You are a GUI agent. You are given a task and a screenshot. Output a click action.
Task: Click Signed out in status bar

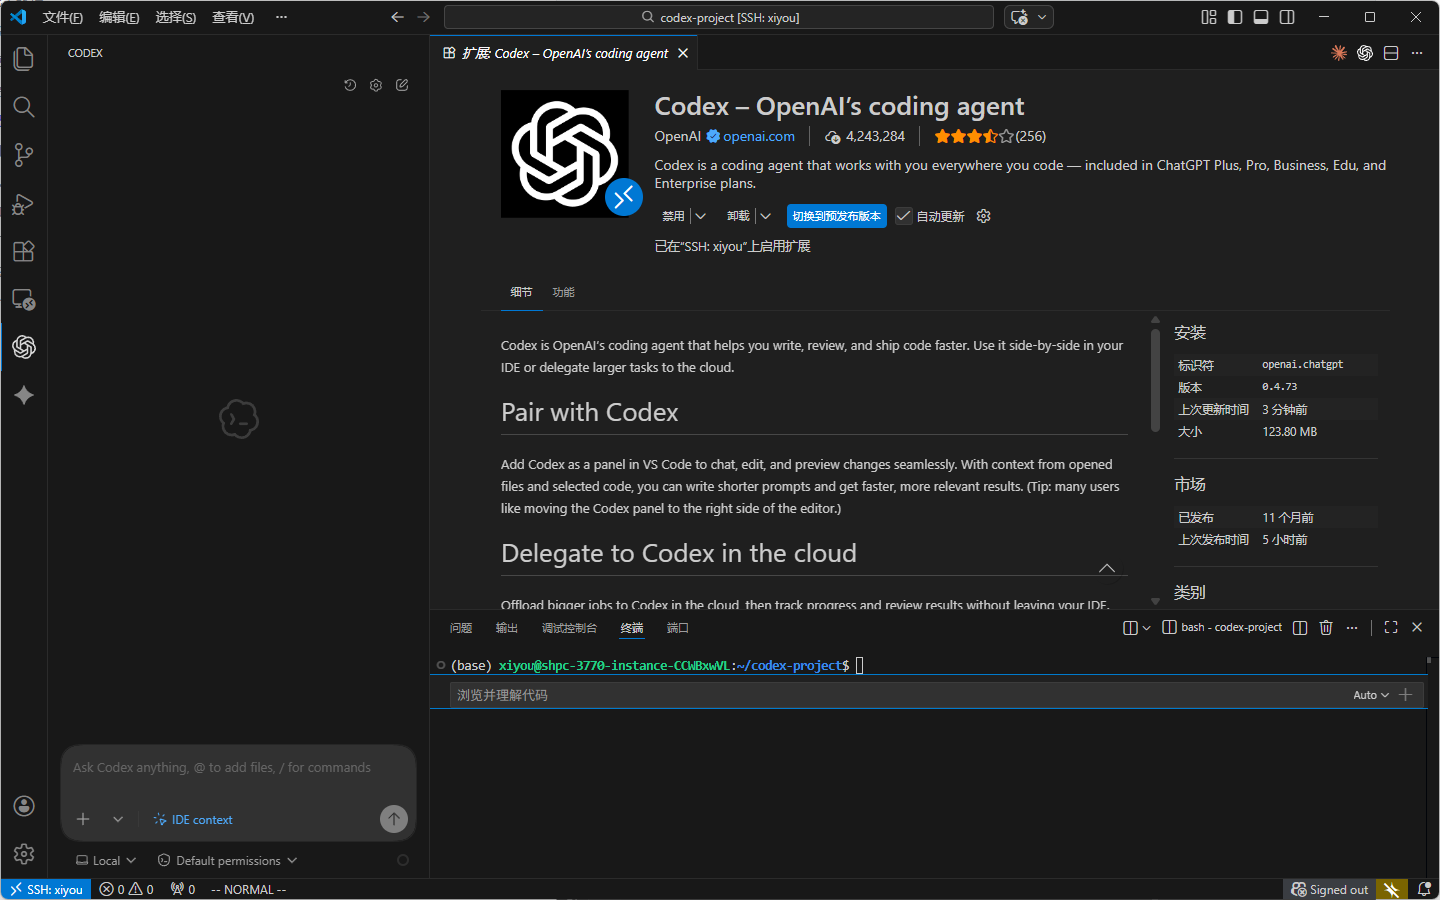(x=1329, y=889)
